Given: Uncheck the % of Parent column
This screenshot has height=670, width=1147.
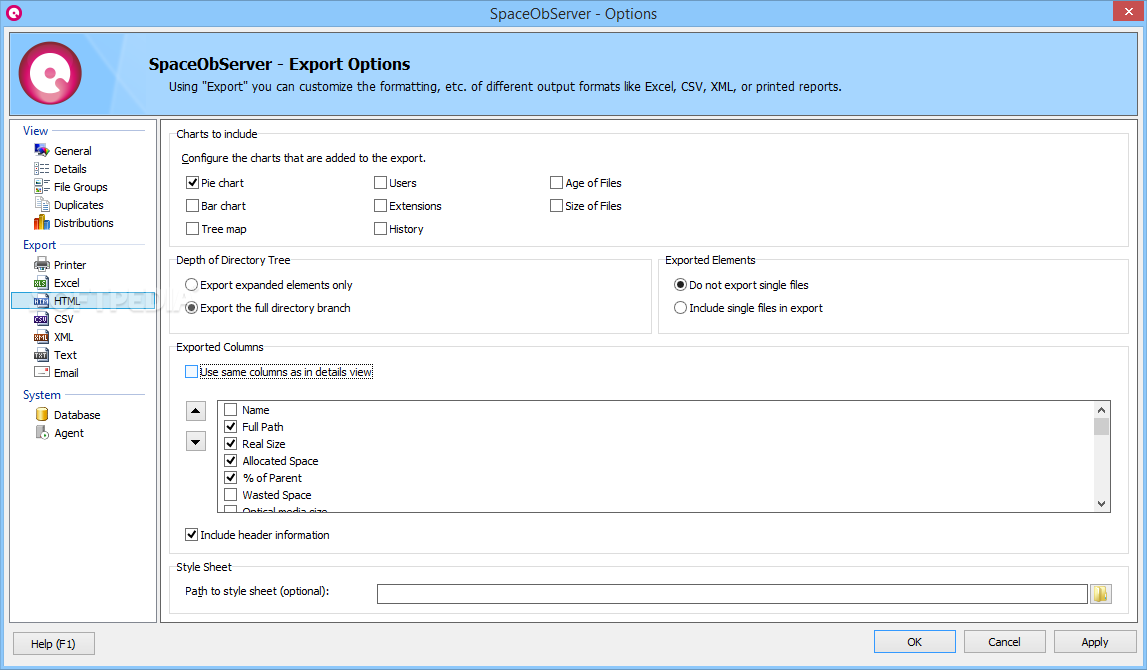Looking at the screenshot, I should point(230,478).
